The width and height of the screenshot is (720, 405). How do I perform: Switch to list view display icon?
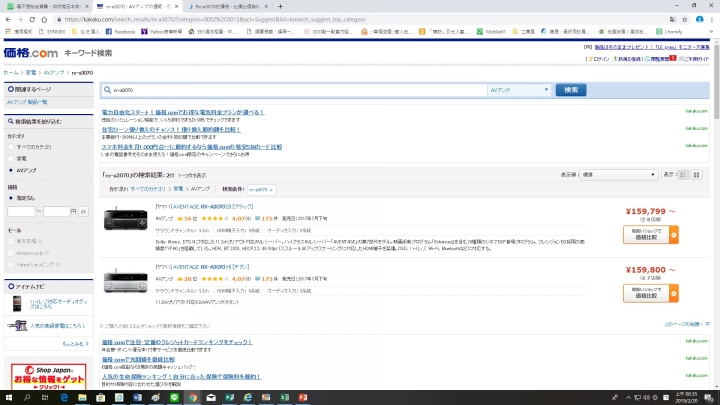pyautogui.click(x=683, y=175)
